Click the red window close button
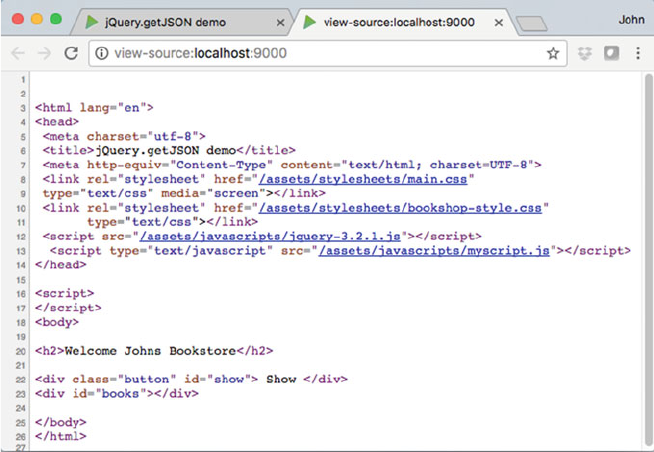Screen dimensions: 654x452 18,19
